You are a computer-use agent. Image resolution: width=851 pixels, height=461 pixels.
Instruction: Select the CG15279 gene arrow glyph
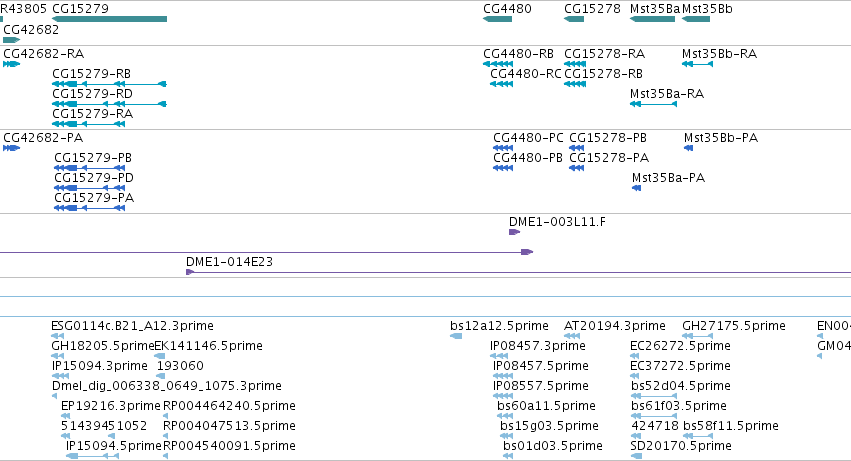tap(109, 19)
